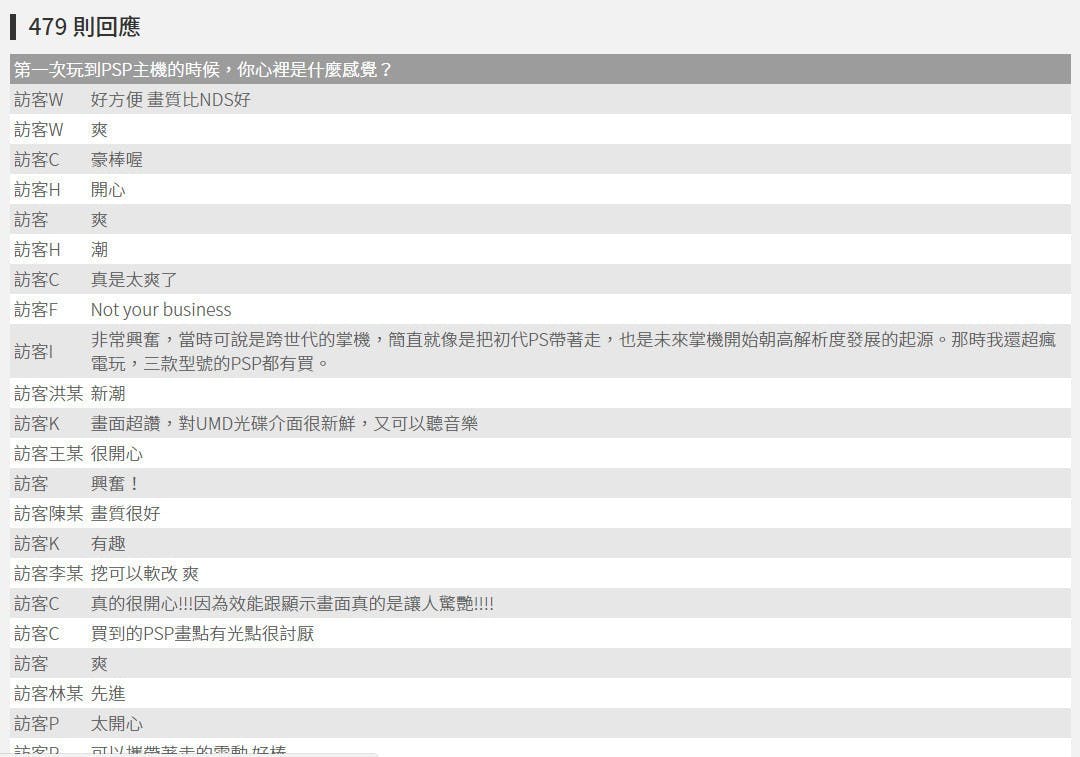Select 訪客C beside the "買到的PSP畫點有光點很討厭" comment
Viewport: 1080px width, 757px height.
coord(37,634)
